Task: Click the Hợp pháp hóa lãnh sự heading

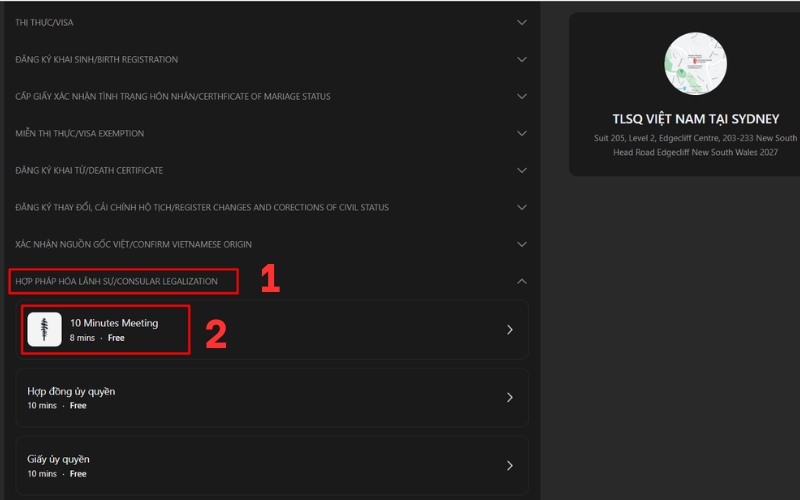Action: point(117,281)
